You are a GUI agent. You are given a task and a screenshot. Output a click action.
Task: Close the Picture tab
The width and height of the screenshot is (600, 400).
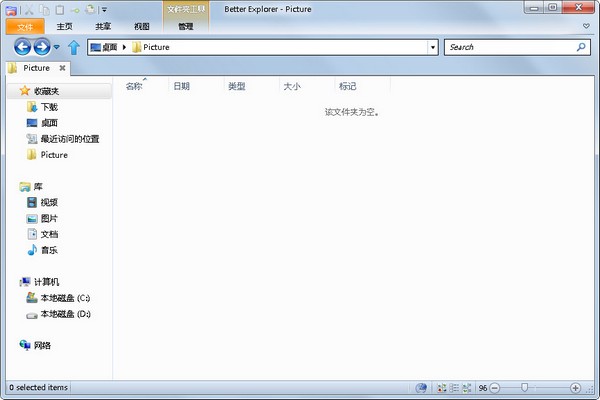tap(62, 68)
